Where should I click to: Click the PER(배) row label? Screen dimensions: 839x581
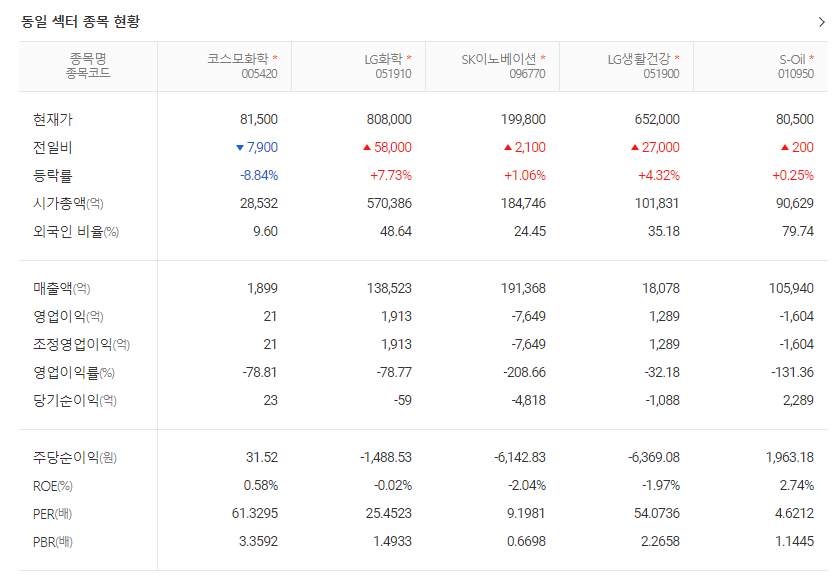52,514
